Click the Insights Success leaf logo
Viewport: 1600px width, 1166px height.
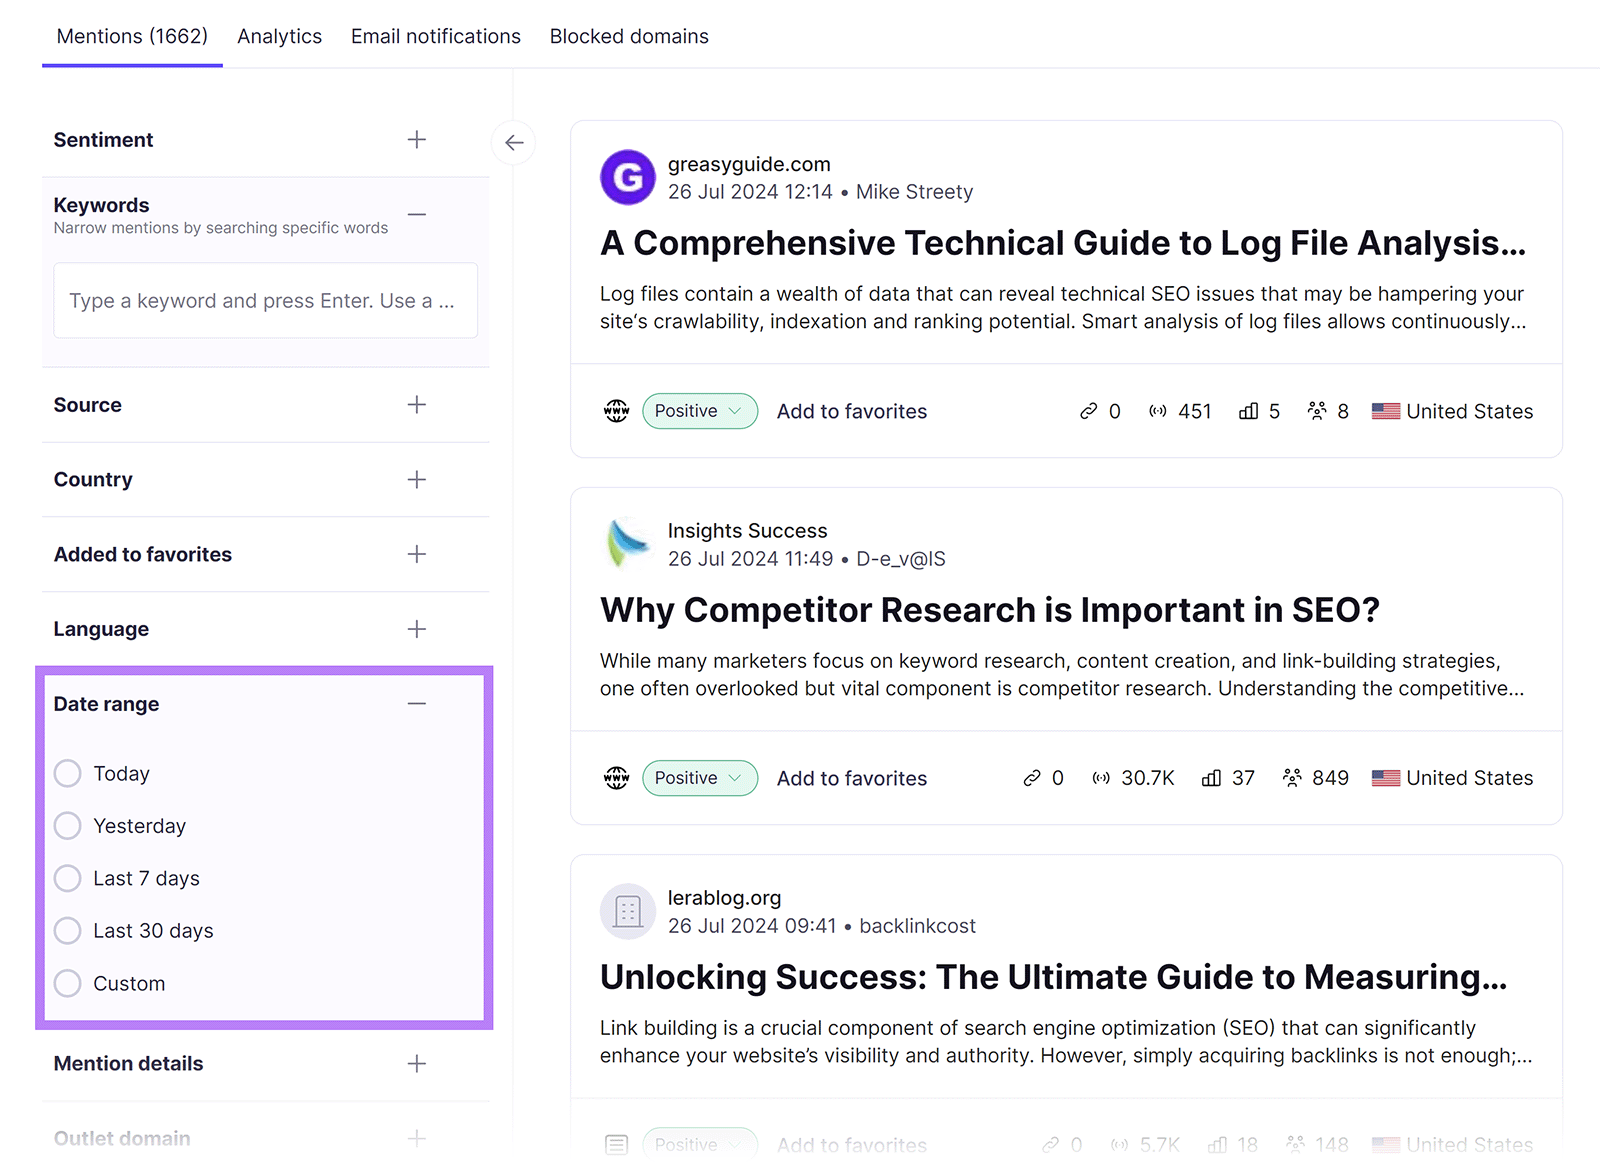pyautogui.click(x=627, y=544)
